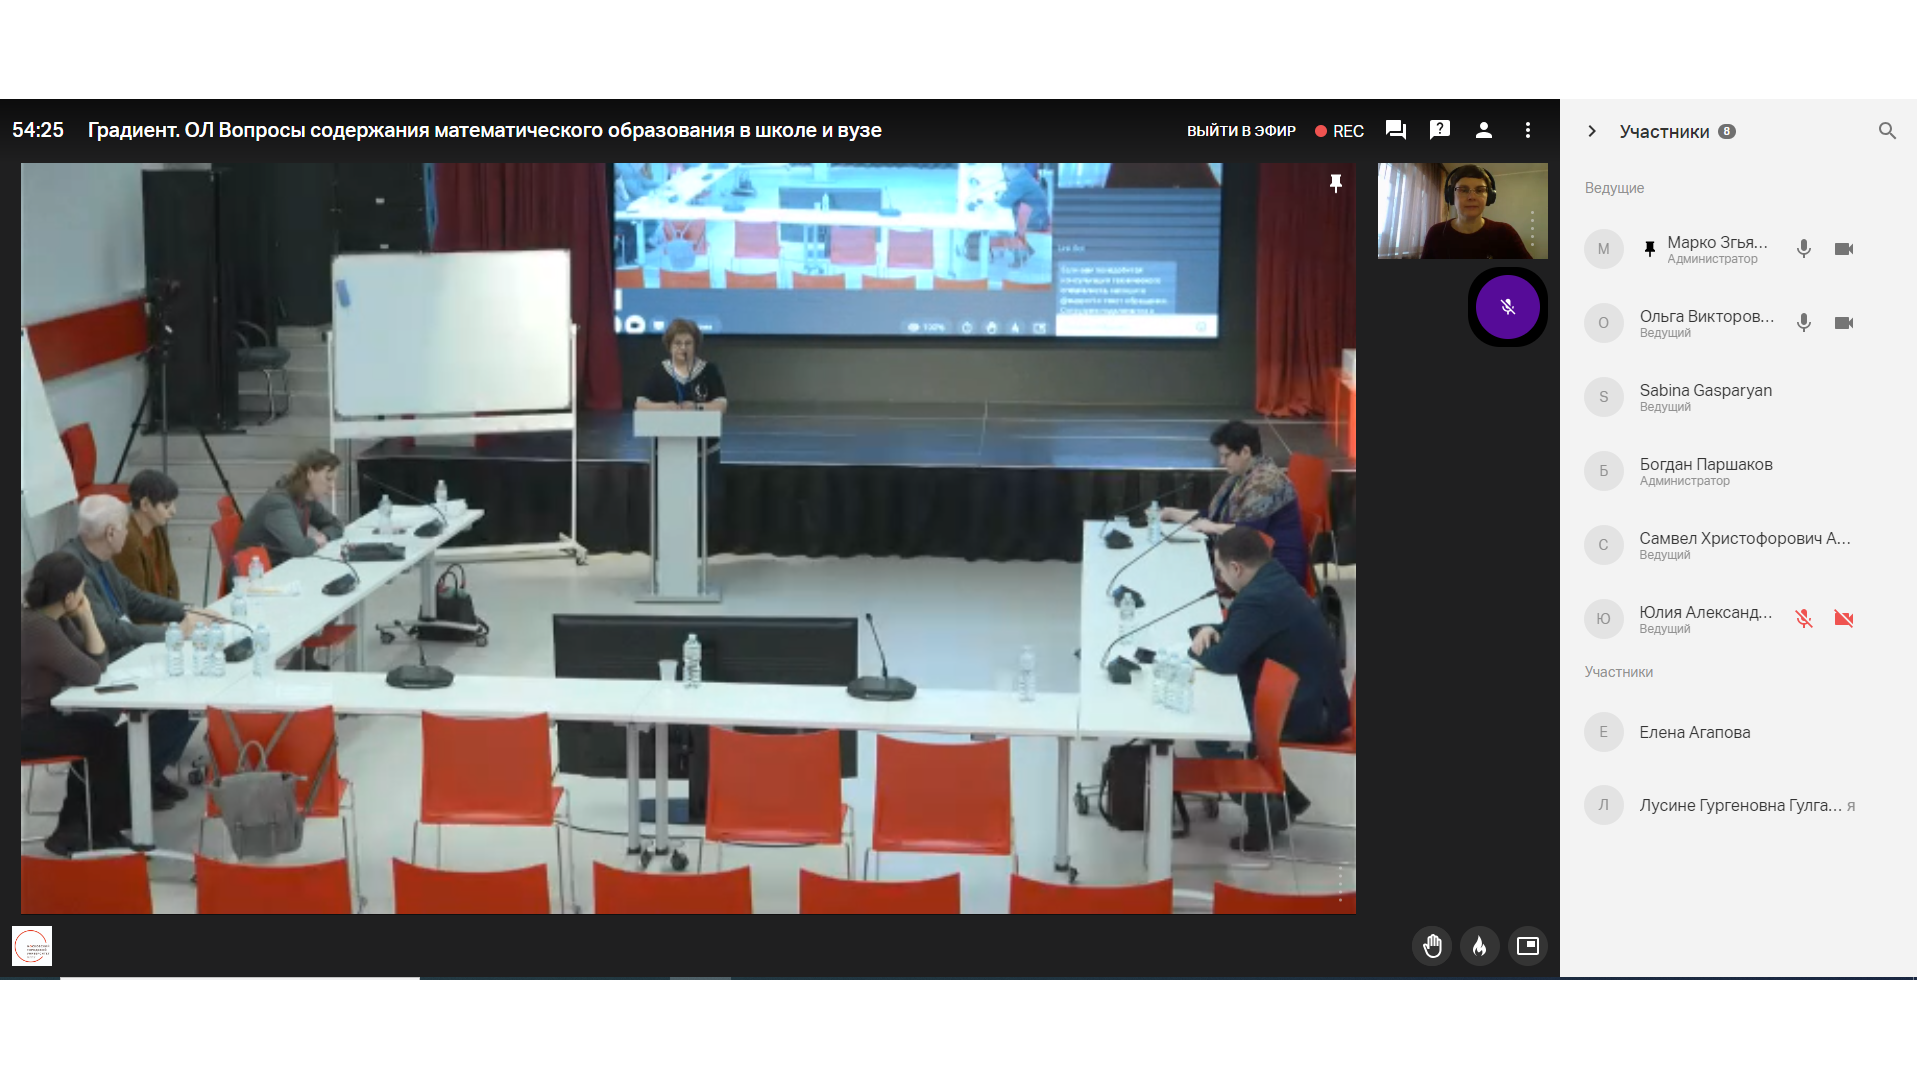Viewport: 1917px width, 1078px height.
Task: Collapse the Участники side panel chevron
Action: pos(1591,131)
